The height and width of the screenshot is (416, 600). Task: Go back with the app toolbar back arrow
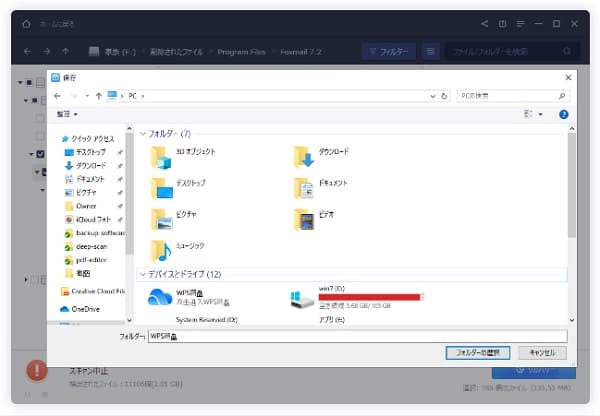27,51
